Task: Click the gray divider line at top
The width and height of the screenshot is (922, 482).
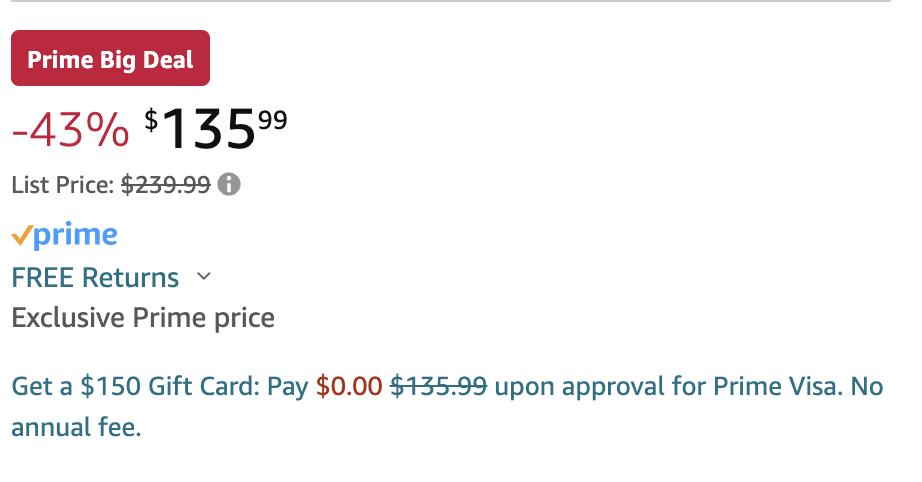Action: pyautogui.click(x=451, y=1)
